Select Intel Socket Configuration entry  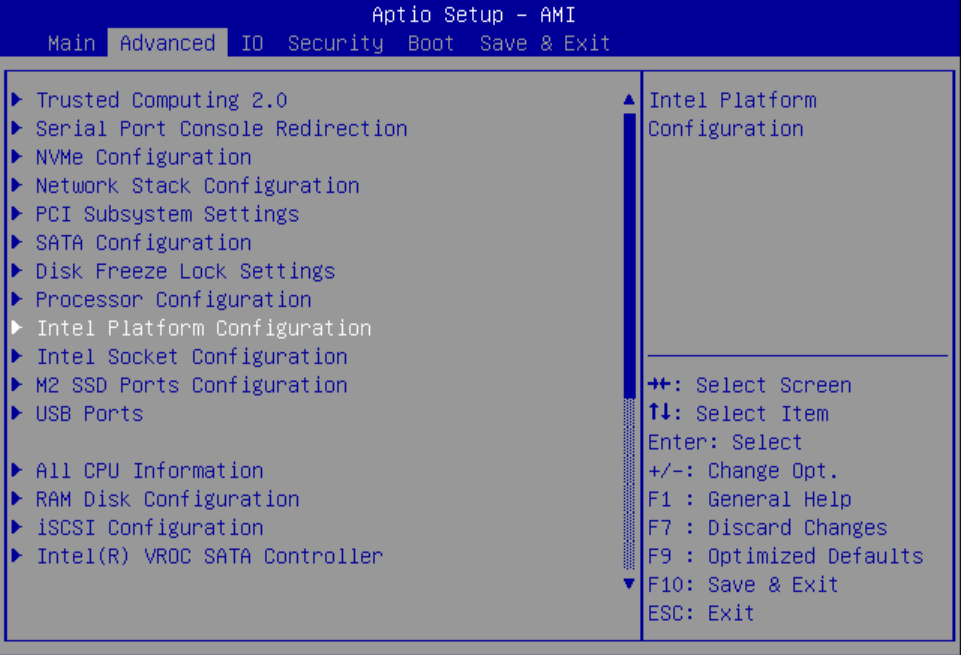coord(191,357)
